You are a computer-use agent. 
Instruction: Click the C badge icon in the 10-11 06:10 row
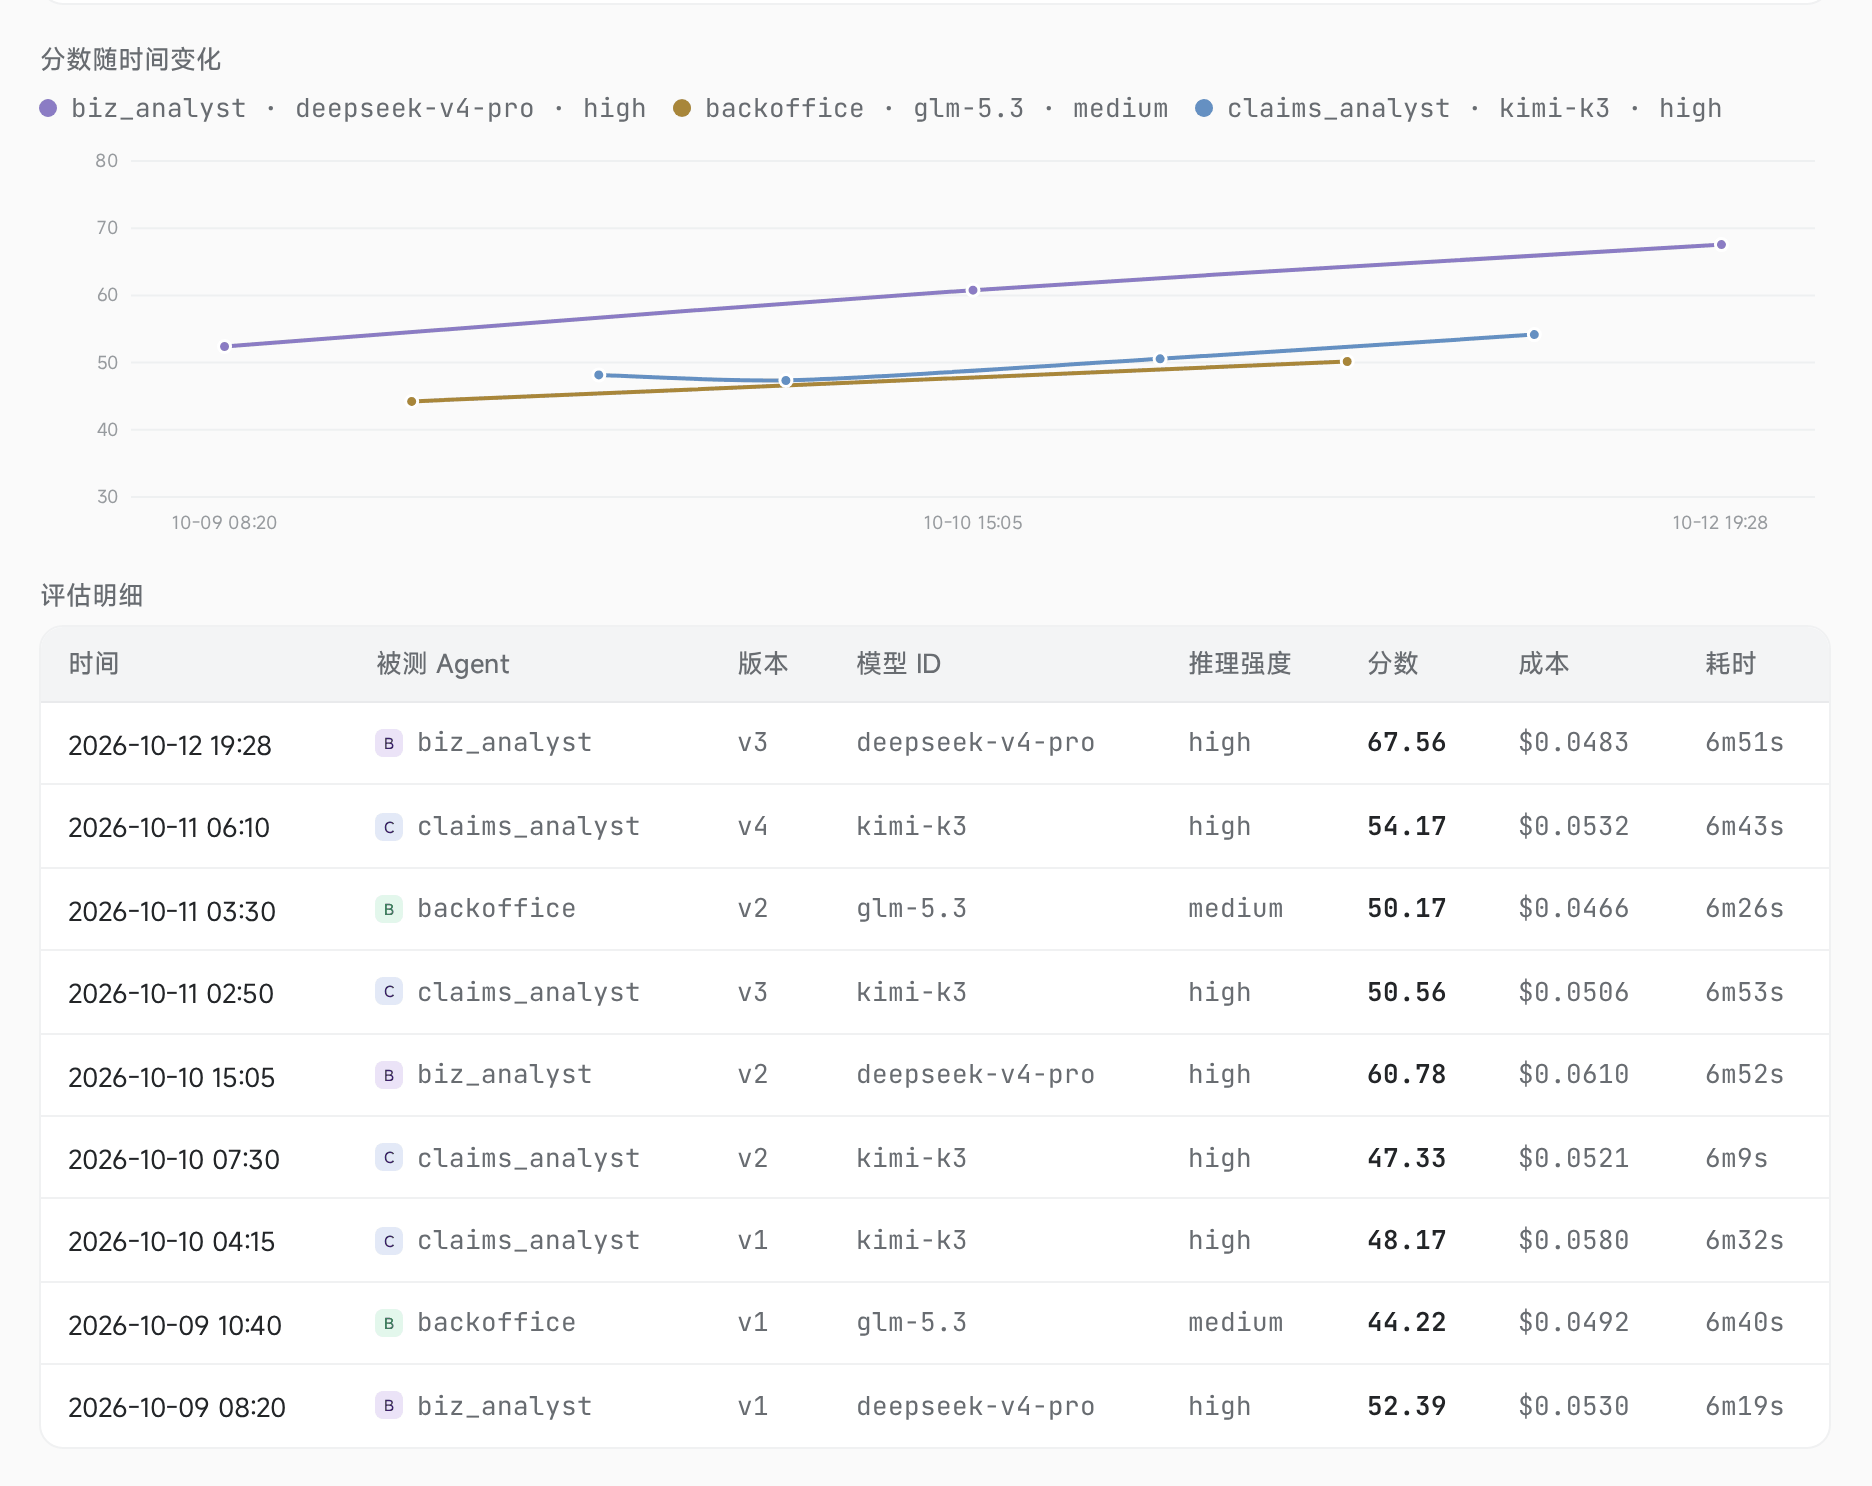click(x=389, y=827)
